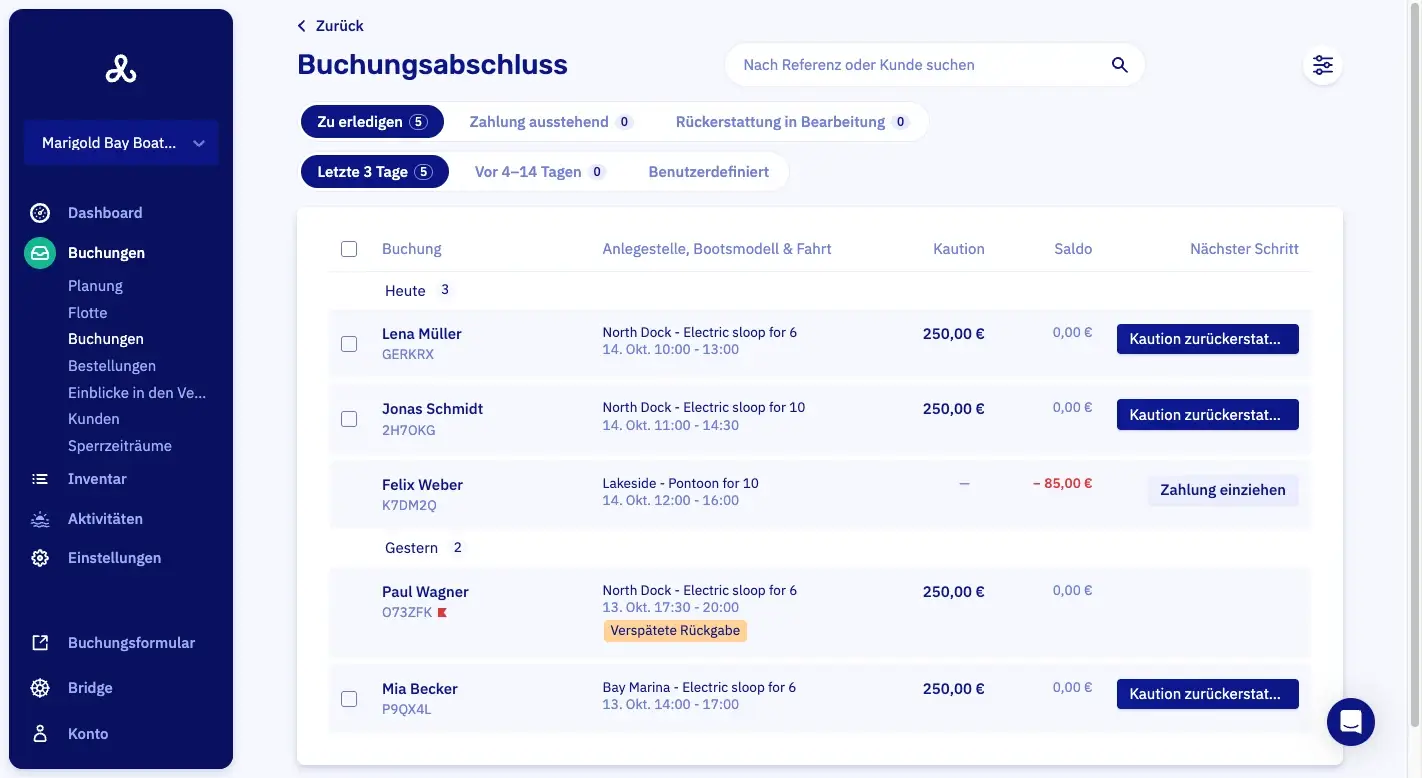1422x778 pixels.
Task: Click the Einstellungen gear icon
Action: coord(40,558)
